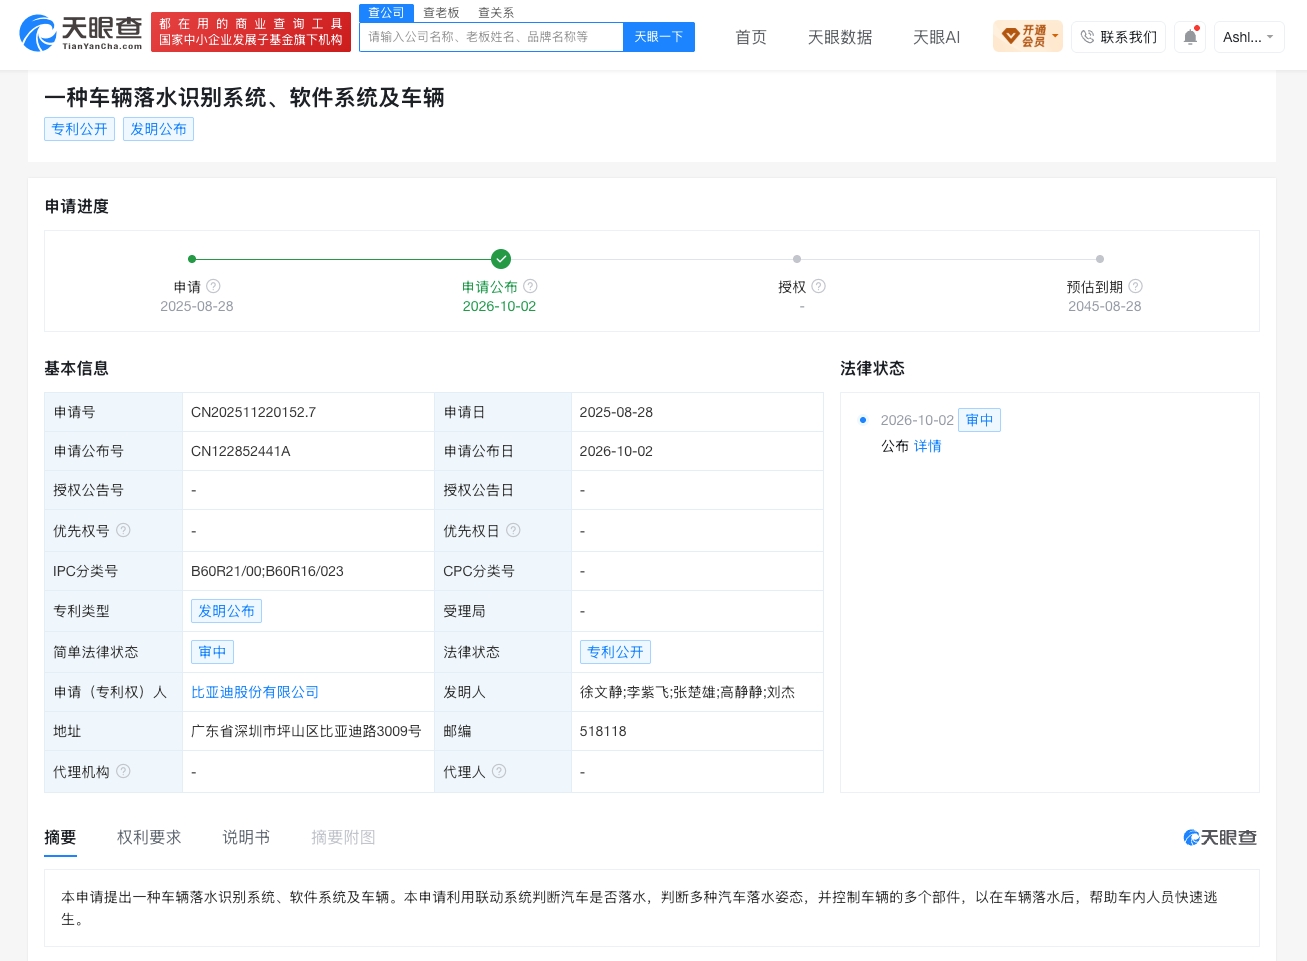Screen dimensions: 1307x961
Task: Click the red banner beside the logo
Action: coord(251,32)
